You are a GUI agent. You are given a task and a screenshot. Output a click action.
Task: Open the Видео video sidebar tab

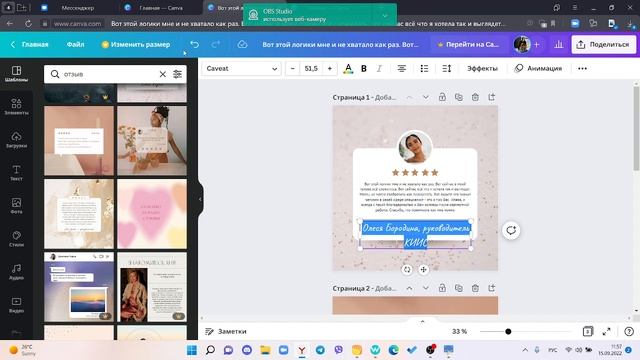click(16, 305)
